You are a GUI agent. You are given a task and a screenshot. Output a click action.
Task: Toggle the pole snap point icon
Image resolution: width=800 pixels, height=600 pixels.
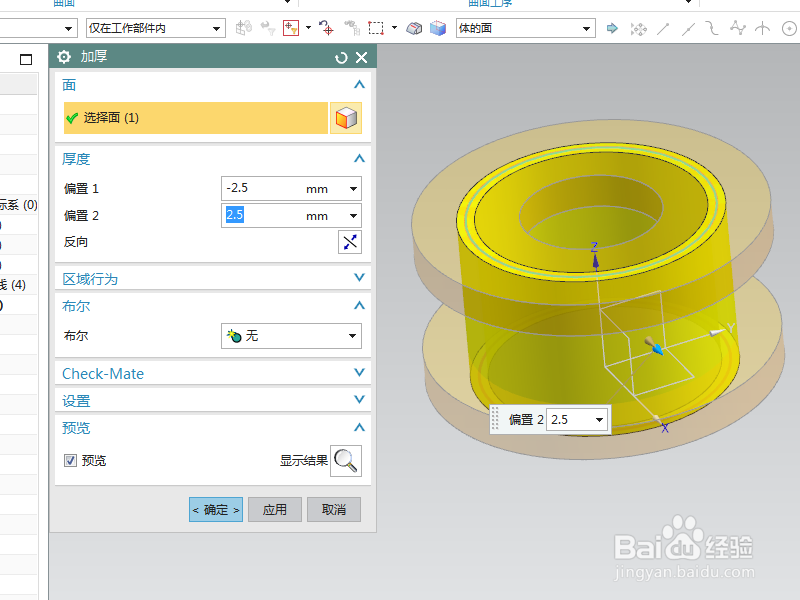click(x=737, y=28)
